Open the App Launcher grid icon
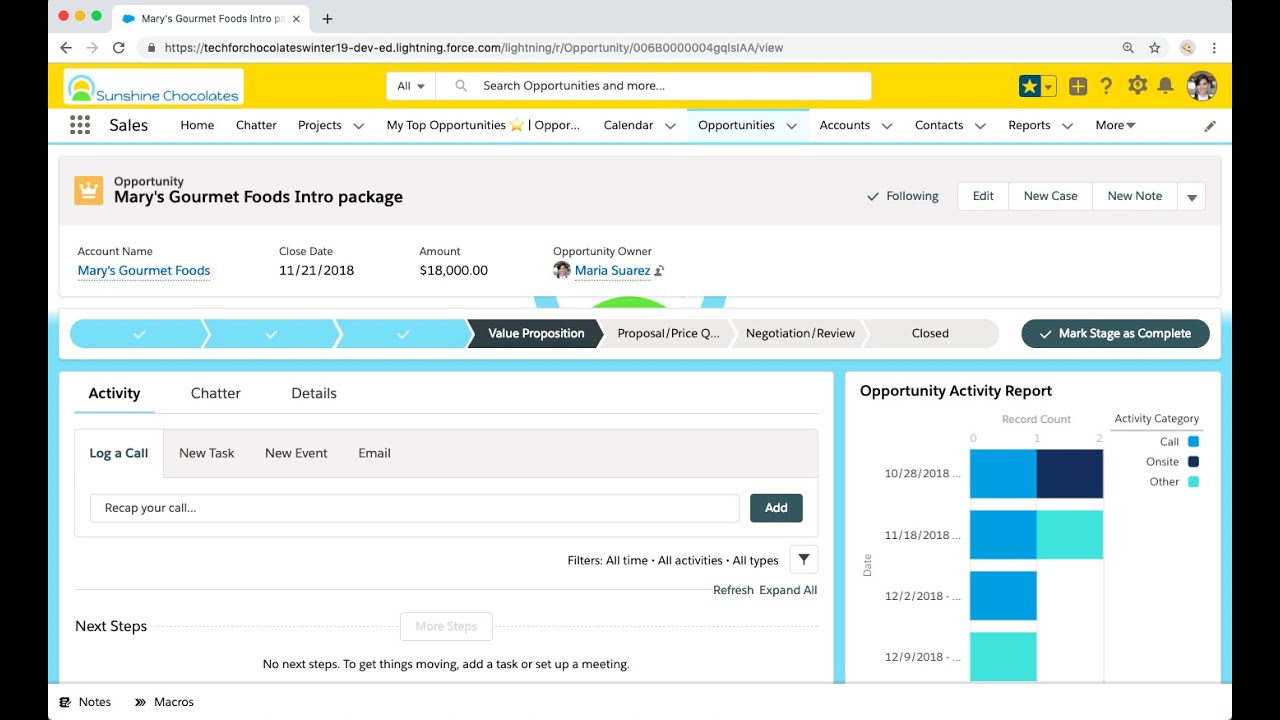 80,125
